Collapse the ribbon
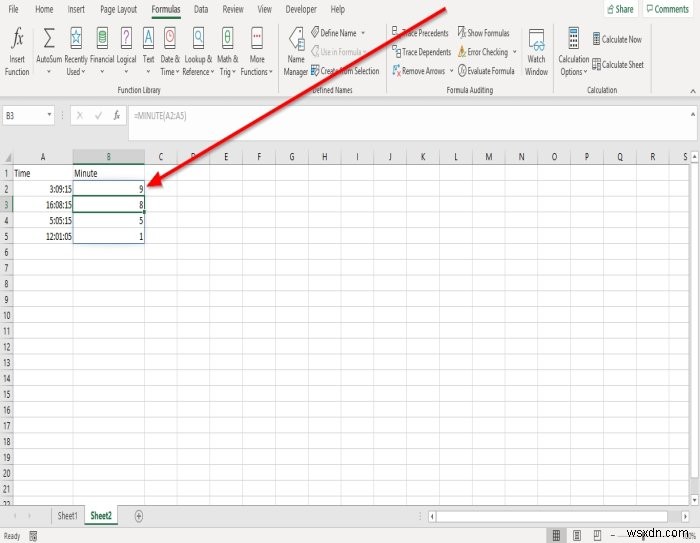 click(x=692, y=91)
